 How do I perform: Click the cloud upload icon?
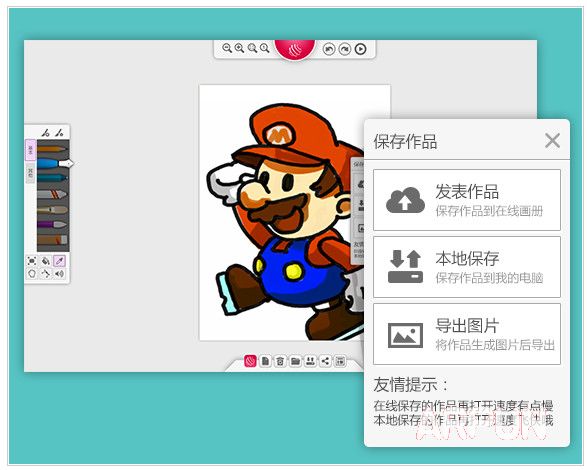[x=405, y=200]
